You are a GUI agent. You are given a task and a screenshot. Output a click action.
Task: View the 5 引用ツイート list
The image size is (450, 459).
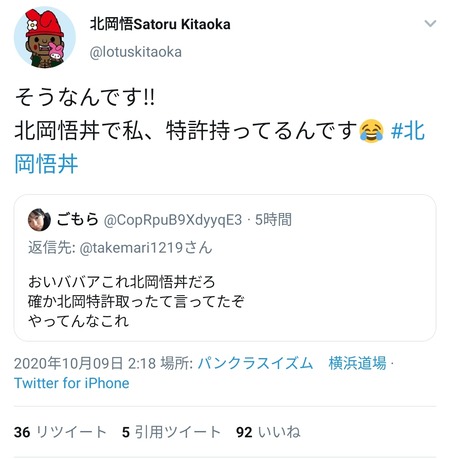[171, 432]
